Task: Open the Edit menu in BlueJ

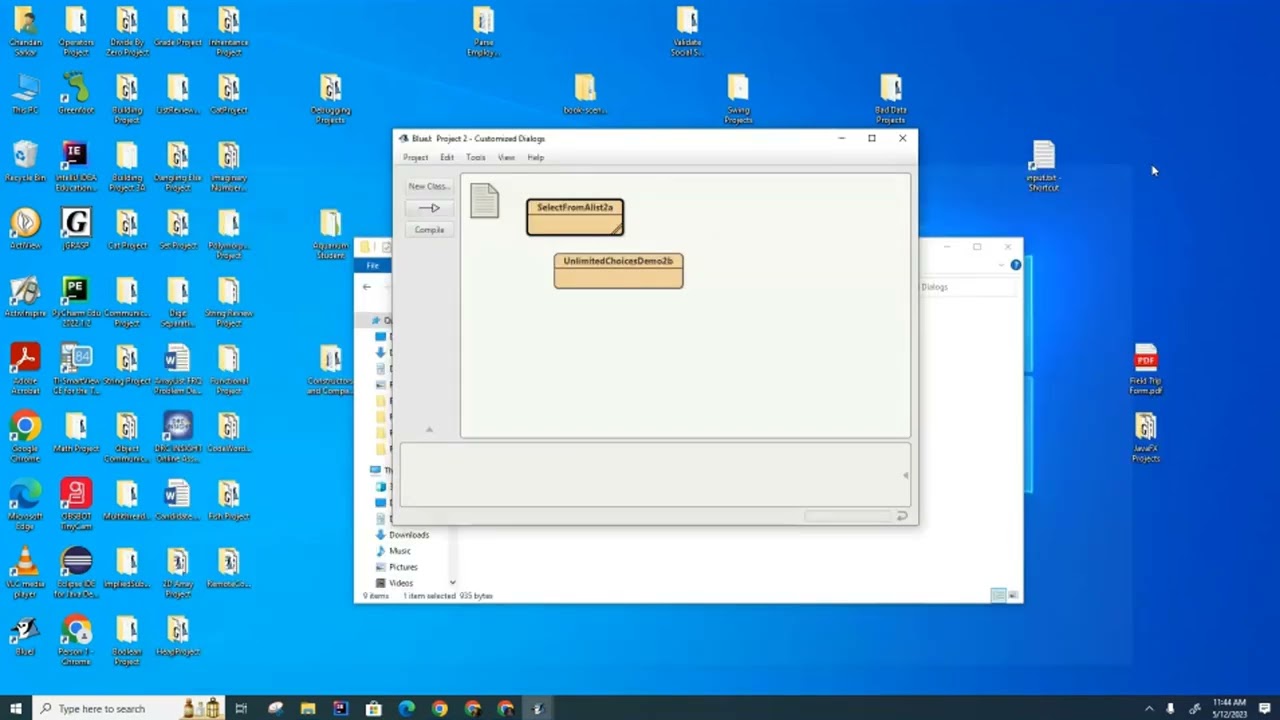Action: pos(446,157)
